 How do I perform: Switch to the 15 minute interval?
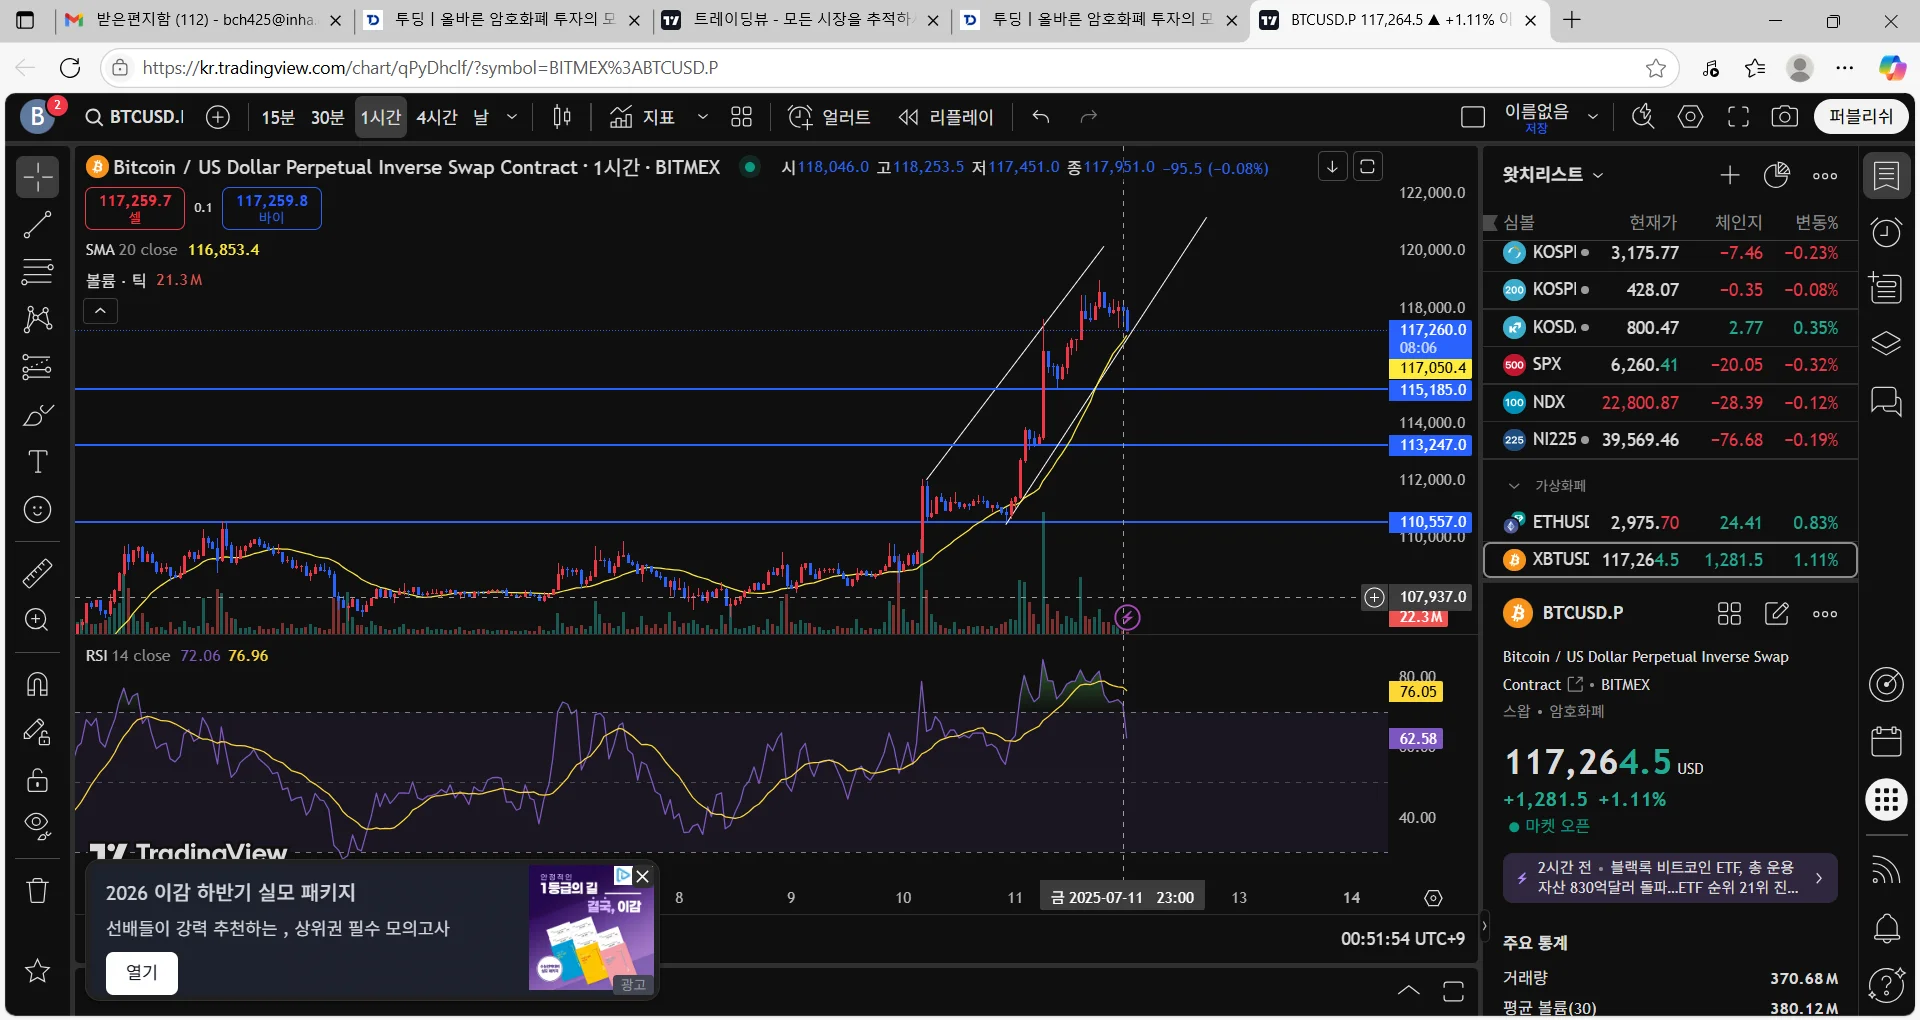pos(278,117)
